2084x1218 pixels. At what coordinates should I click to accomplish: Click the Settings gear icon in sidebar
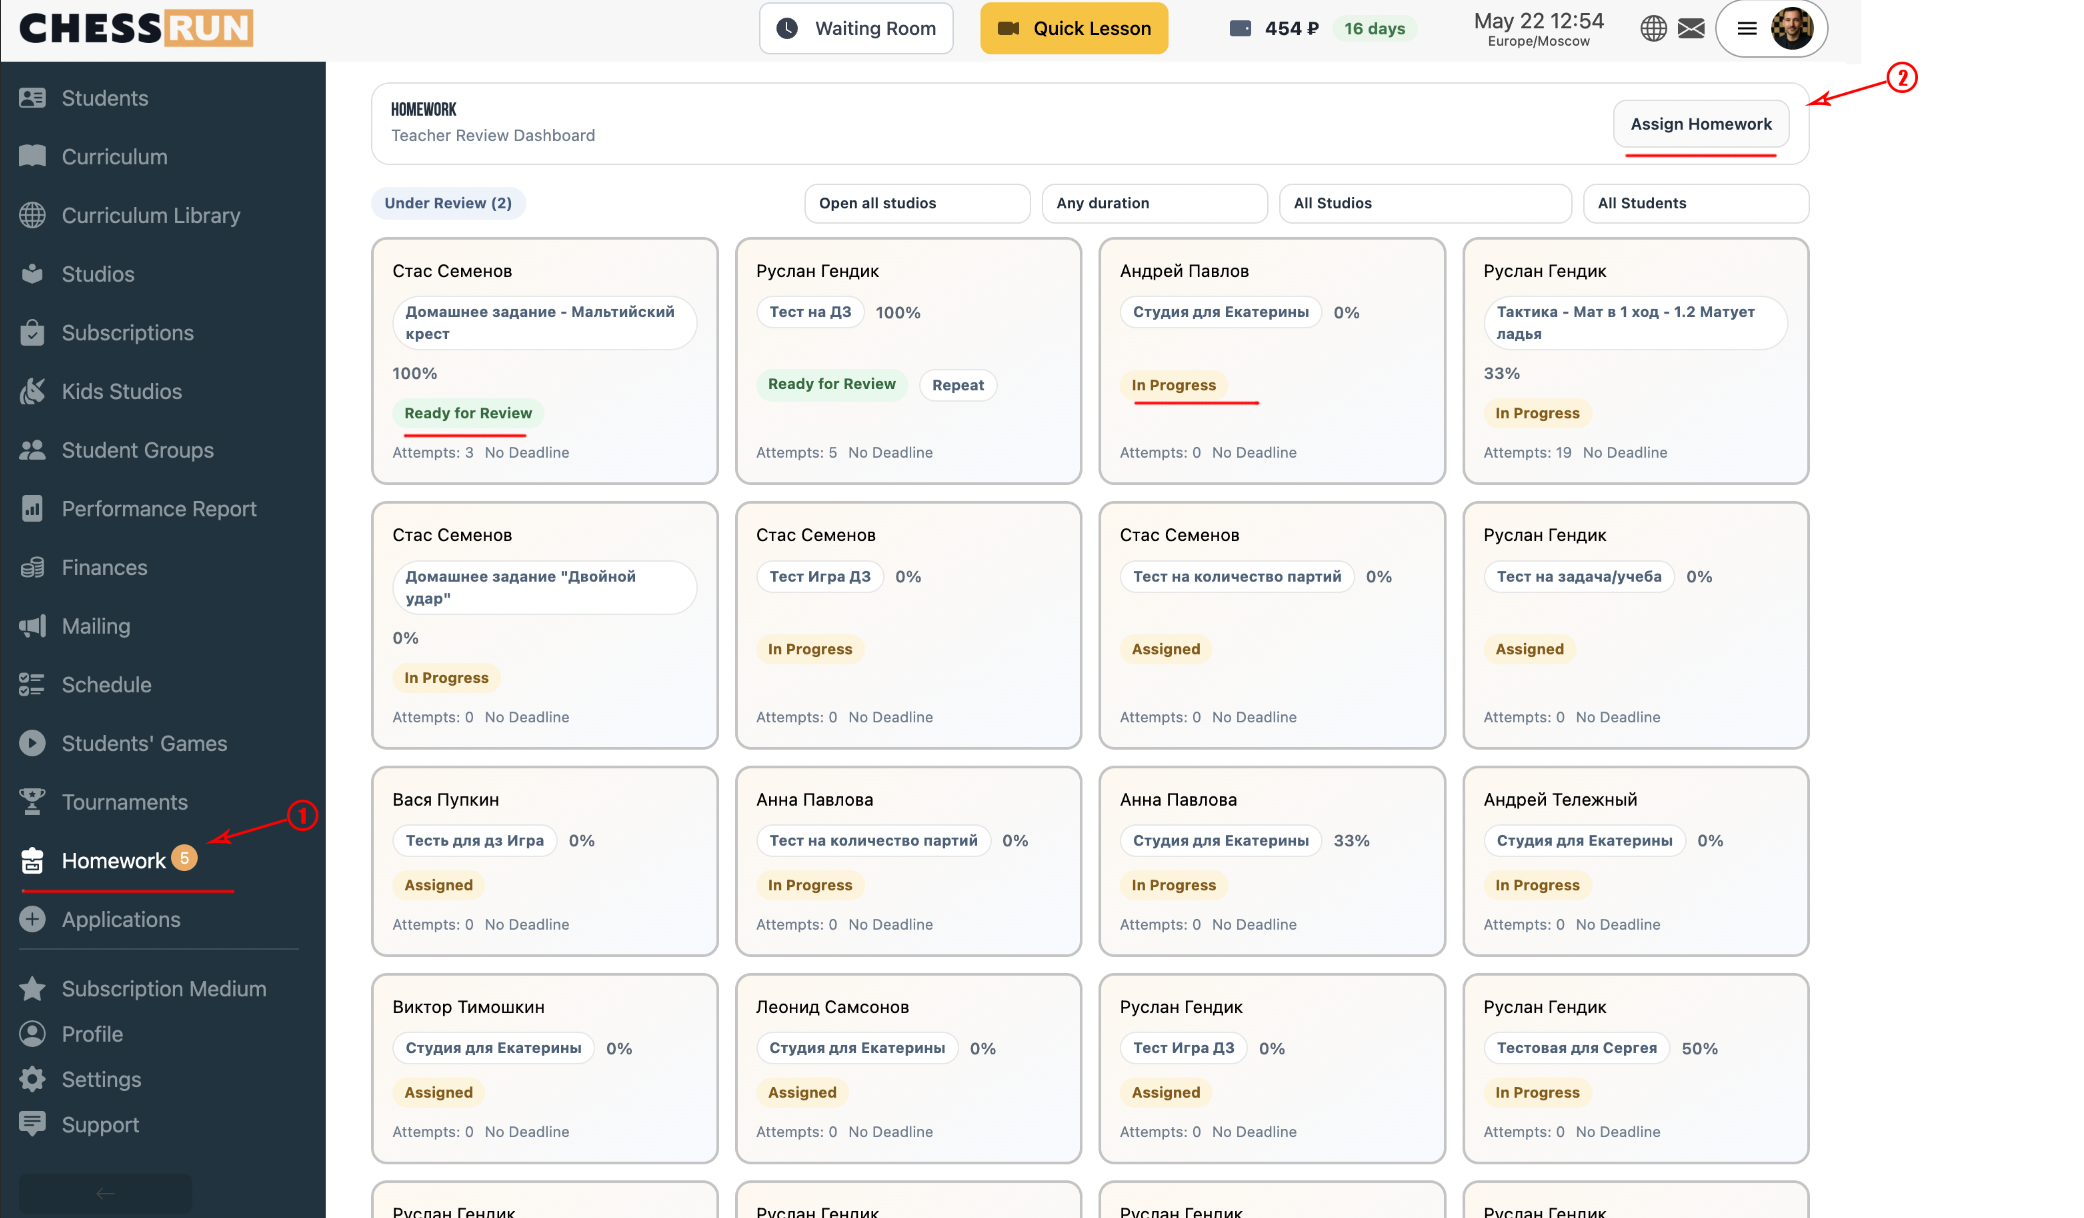pyautogui.click(x=32, y=1079)
